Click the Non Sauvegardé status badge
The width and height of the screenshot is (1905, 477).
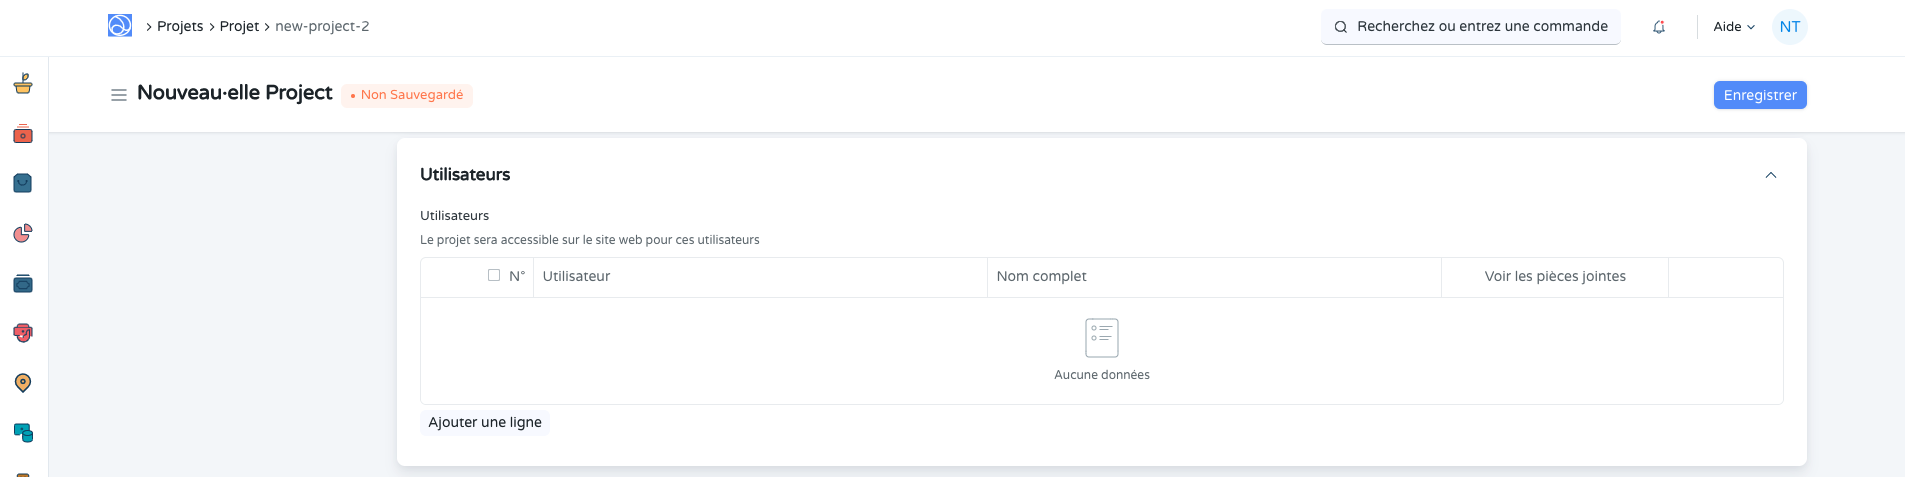[407, 95]
